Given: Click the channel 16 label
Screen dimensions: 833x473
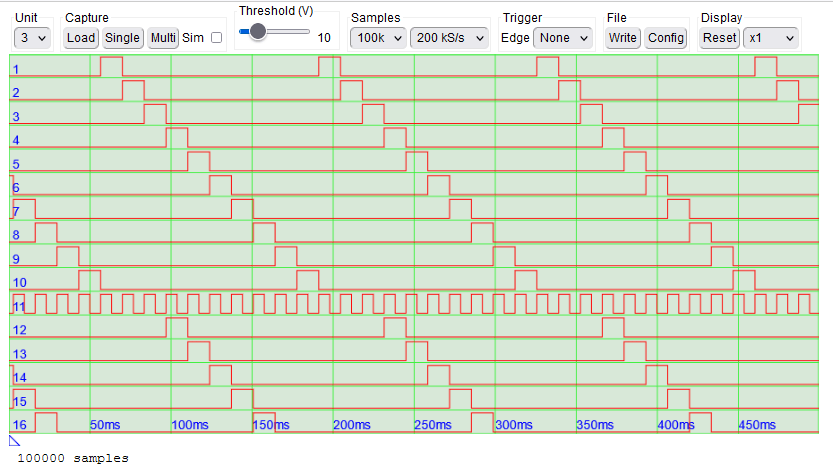Looking at the screenshot, I should coord(19,424).
